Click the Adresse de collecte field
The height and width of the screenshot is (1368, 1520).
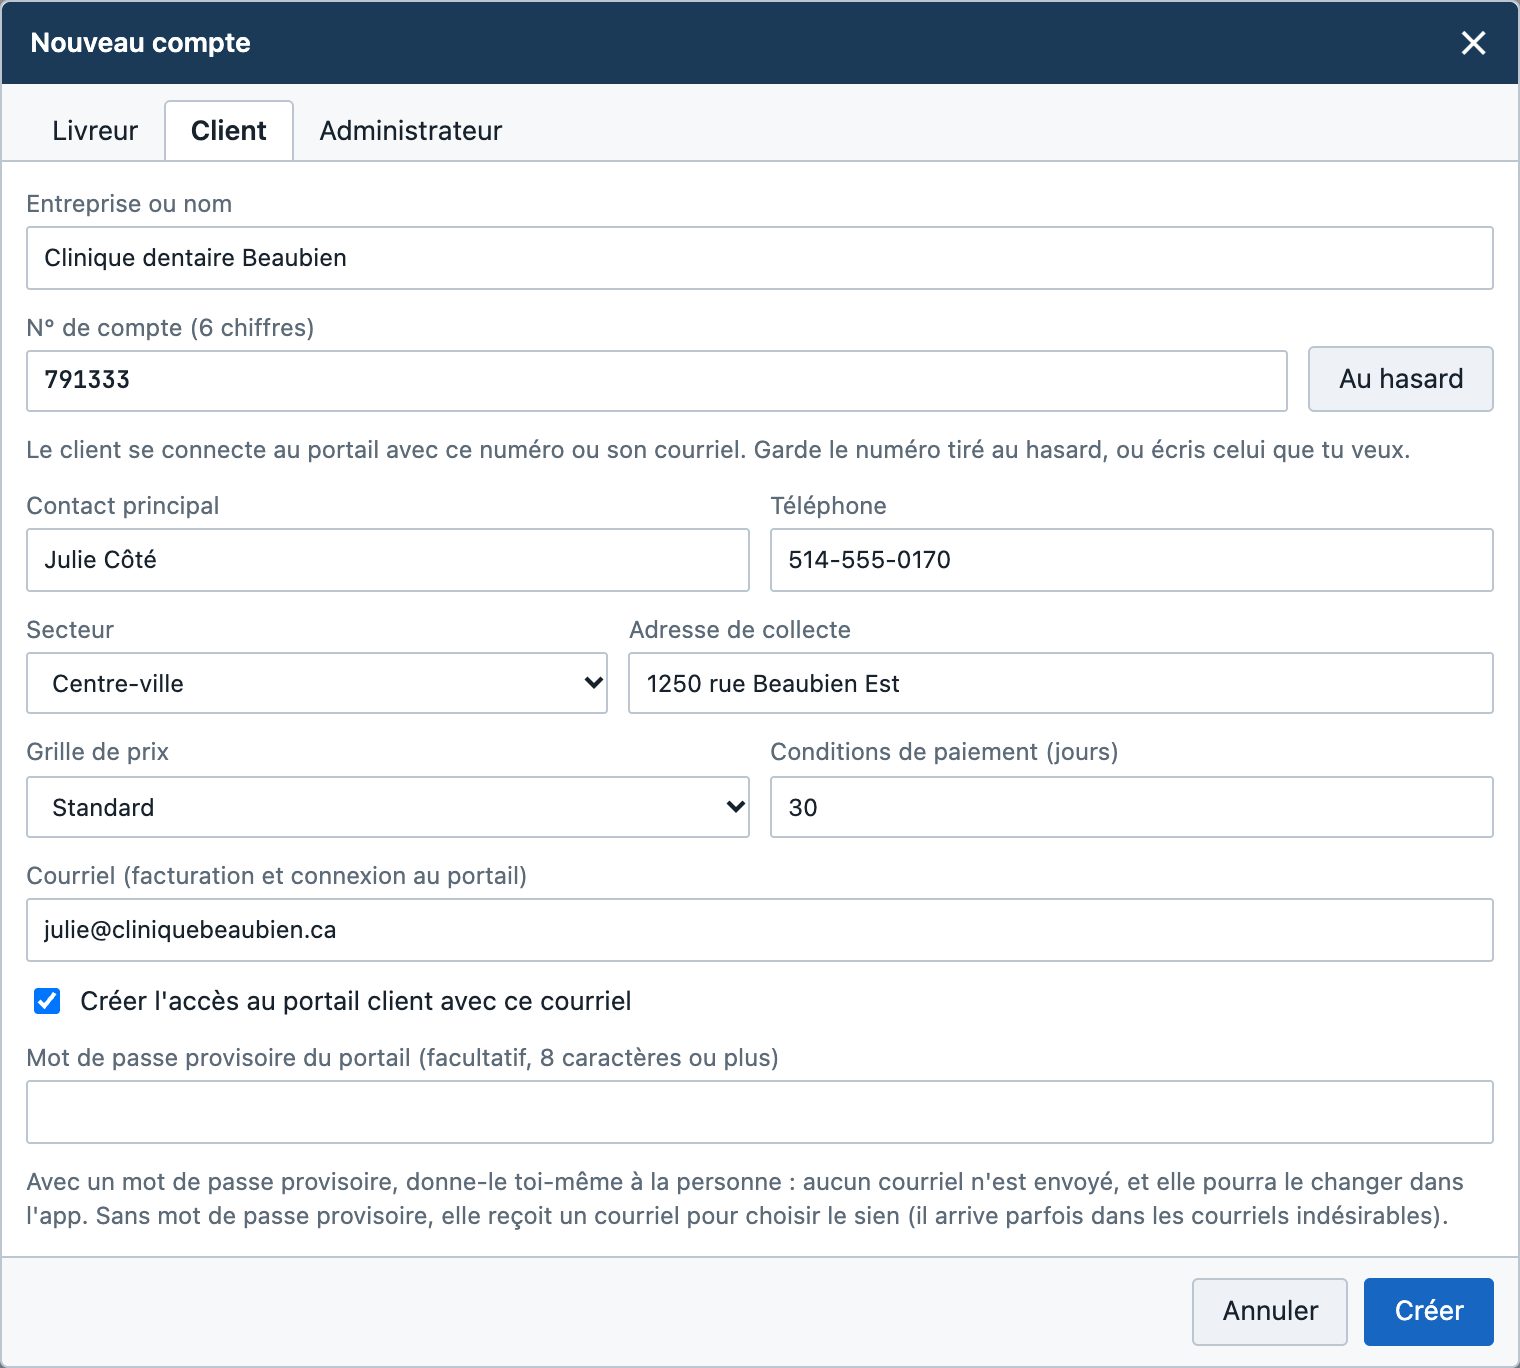click(1061, 683)
